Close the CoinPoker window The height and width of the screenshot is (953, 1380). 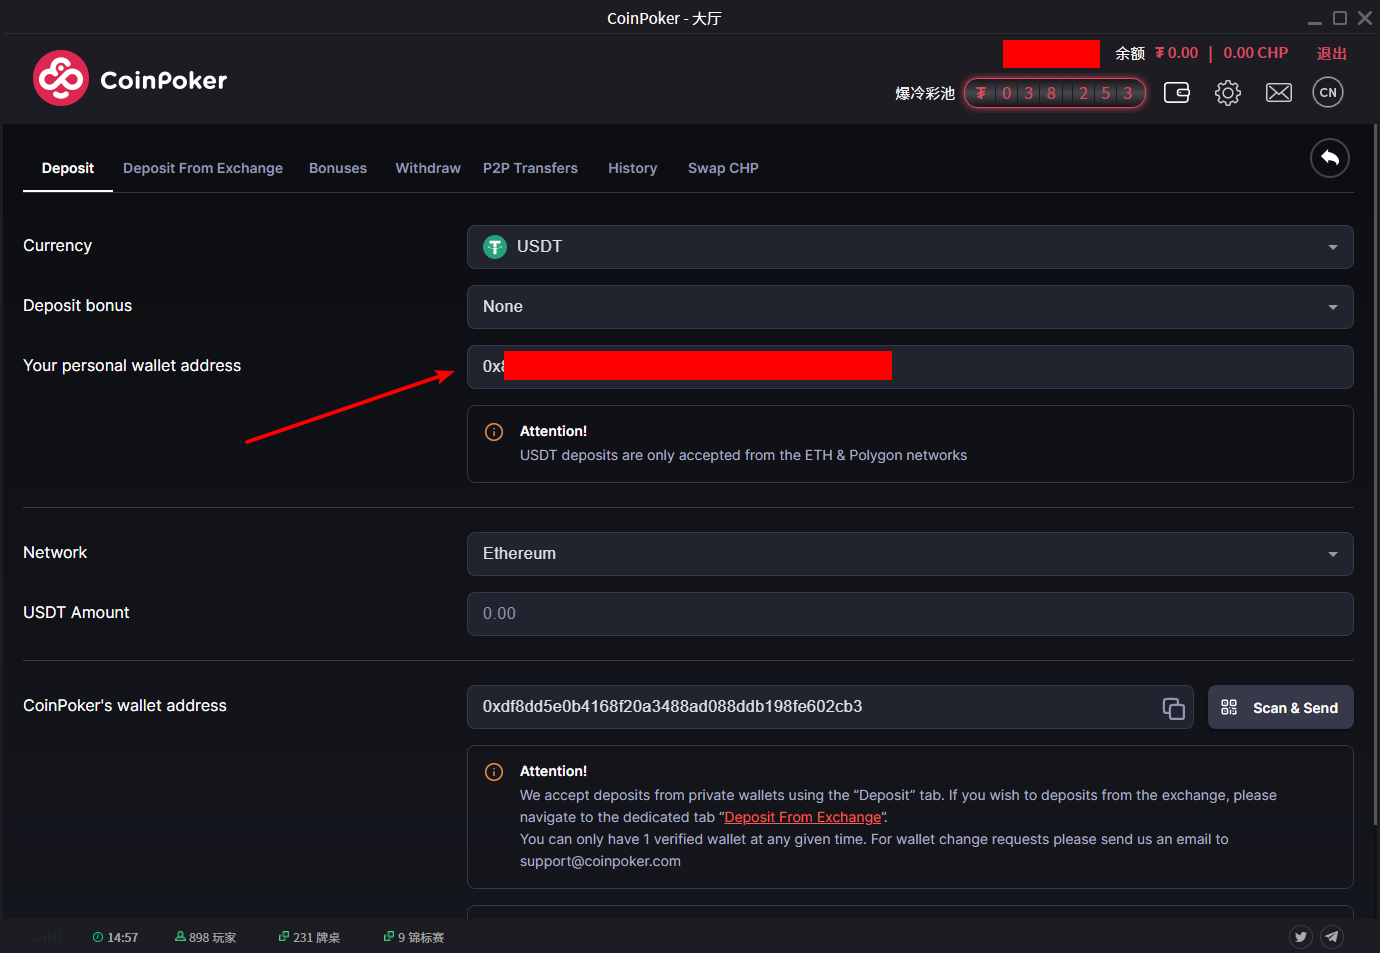point(1365,18)
